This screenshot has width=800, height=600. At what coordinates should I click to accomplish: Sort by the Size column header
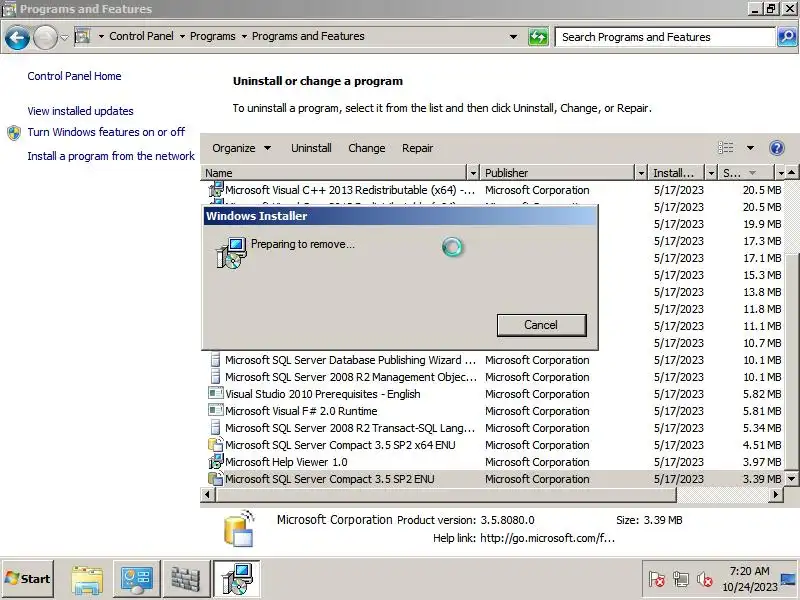(x=746, y=173)
